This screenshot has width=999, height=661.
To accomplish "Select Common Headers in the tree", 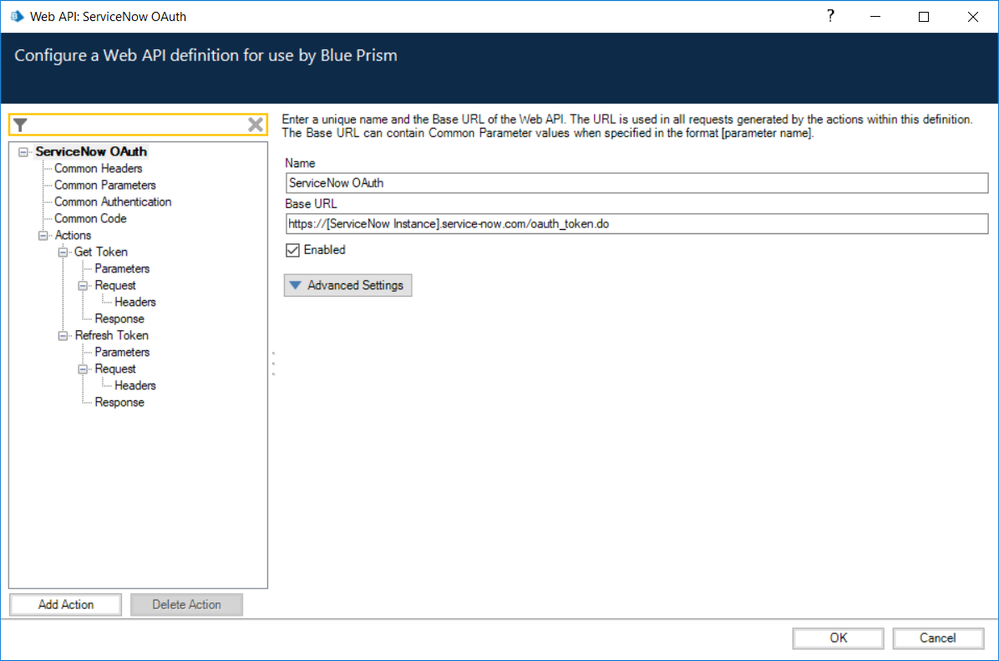I will tap(98, 169).
